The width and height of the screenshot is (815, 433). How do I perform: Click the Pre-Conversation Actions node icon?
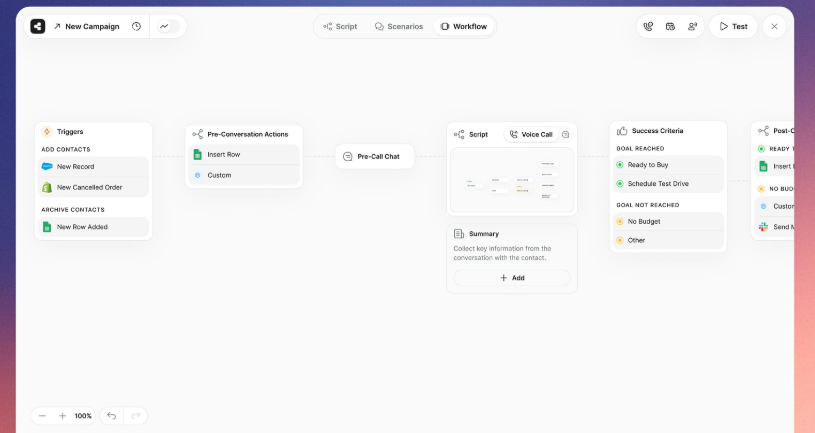pos(198,134)
